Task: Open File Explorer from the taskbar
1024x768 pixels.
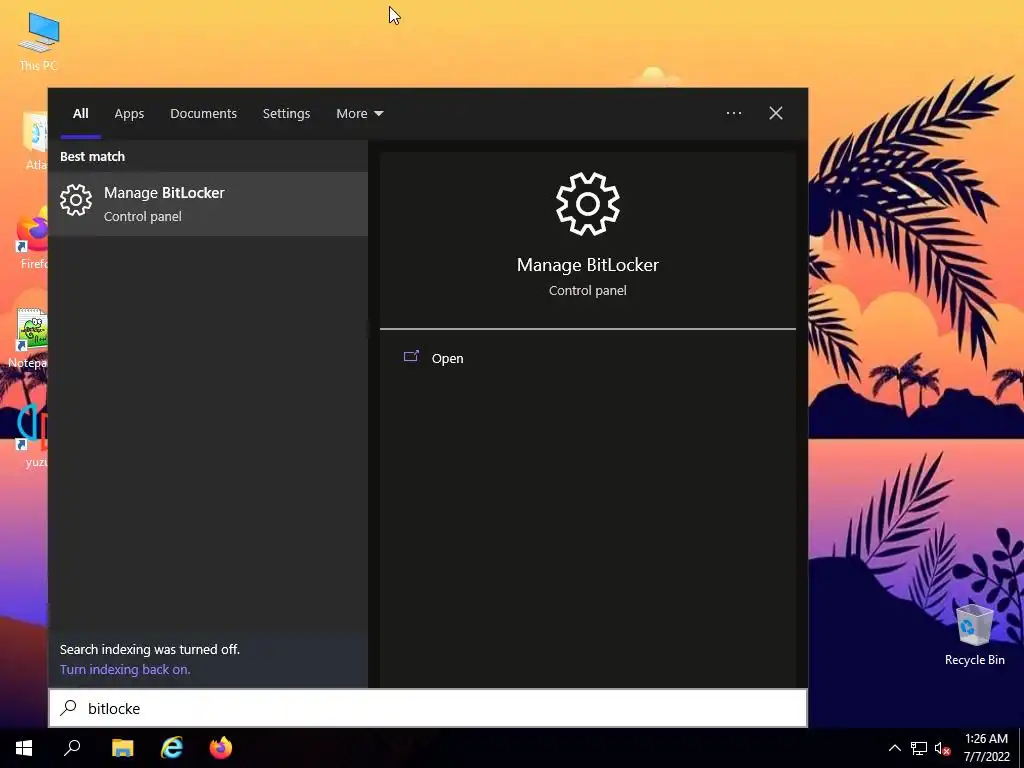Action: point(122,748)
